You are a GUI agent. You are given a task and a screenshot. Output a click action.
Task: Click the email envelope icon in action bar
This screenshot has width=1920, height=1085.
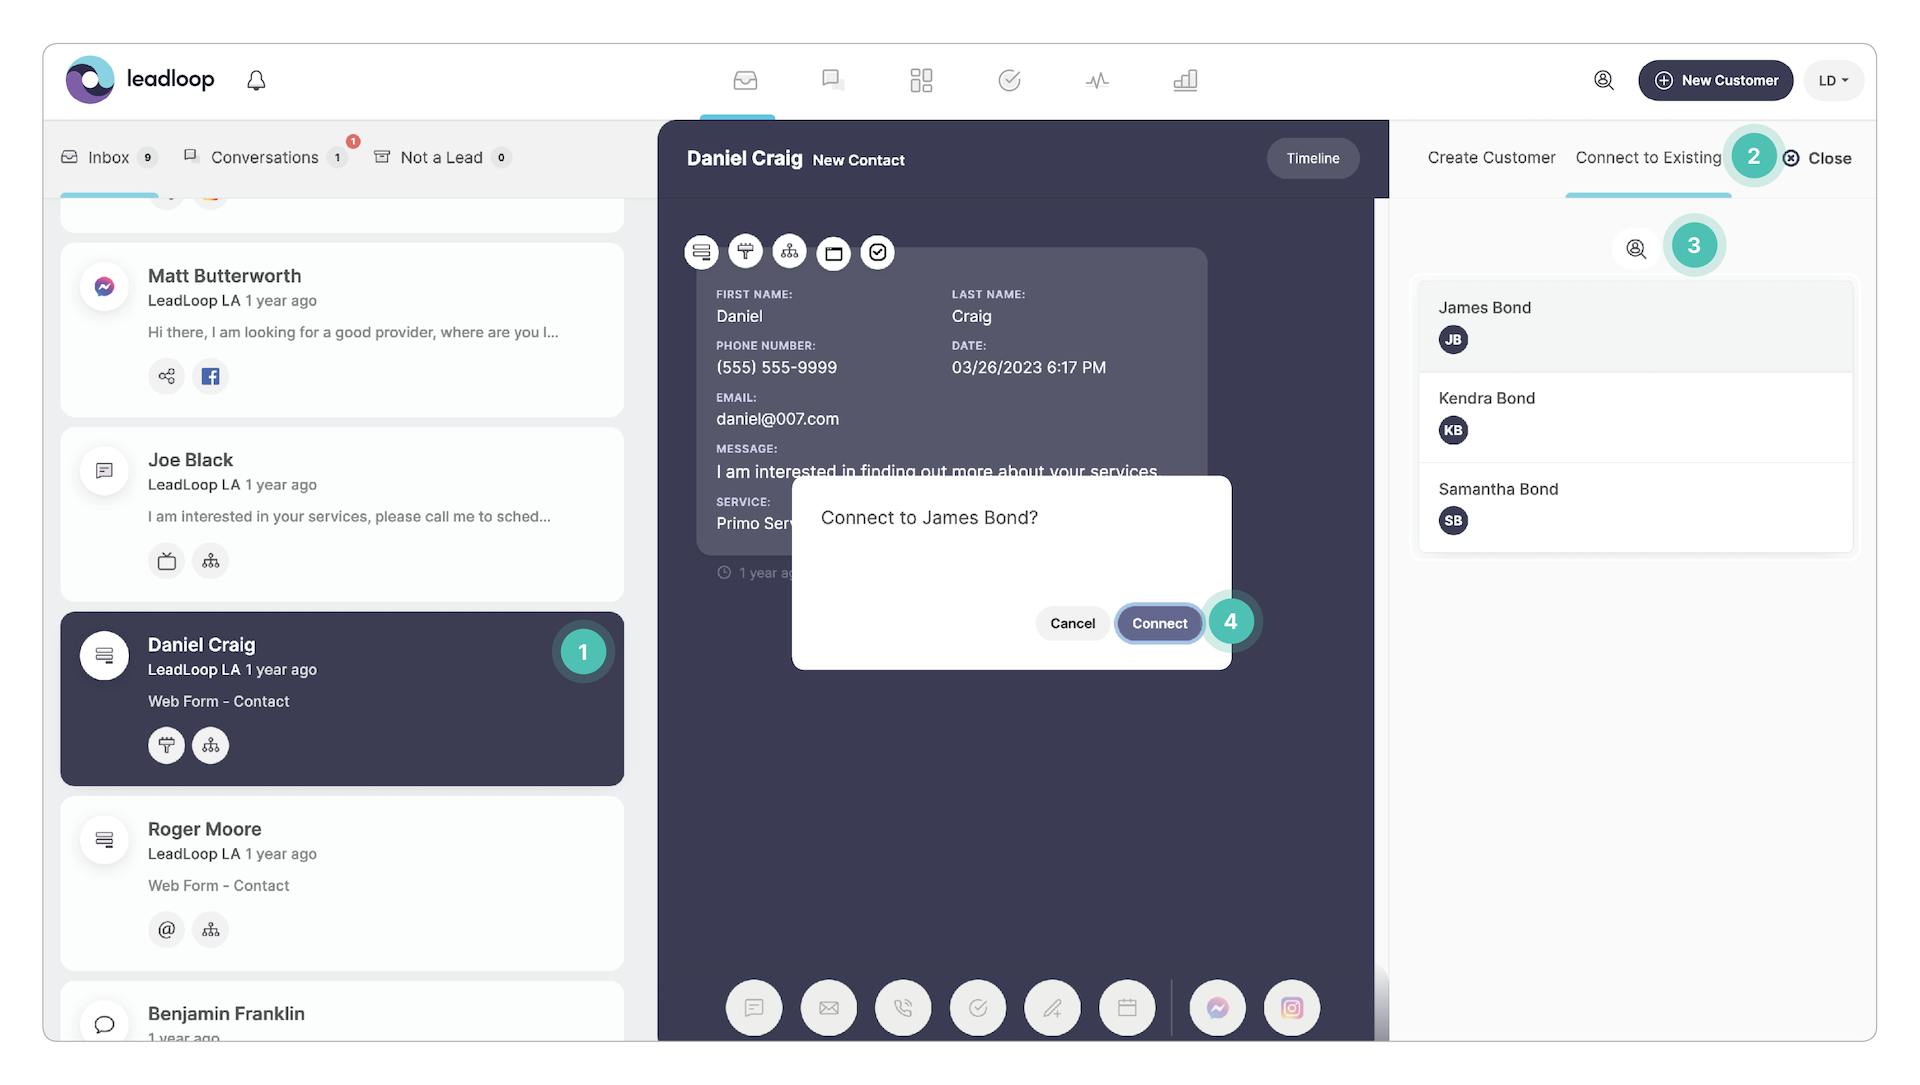(x=828, y=1008)
